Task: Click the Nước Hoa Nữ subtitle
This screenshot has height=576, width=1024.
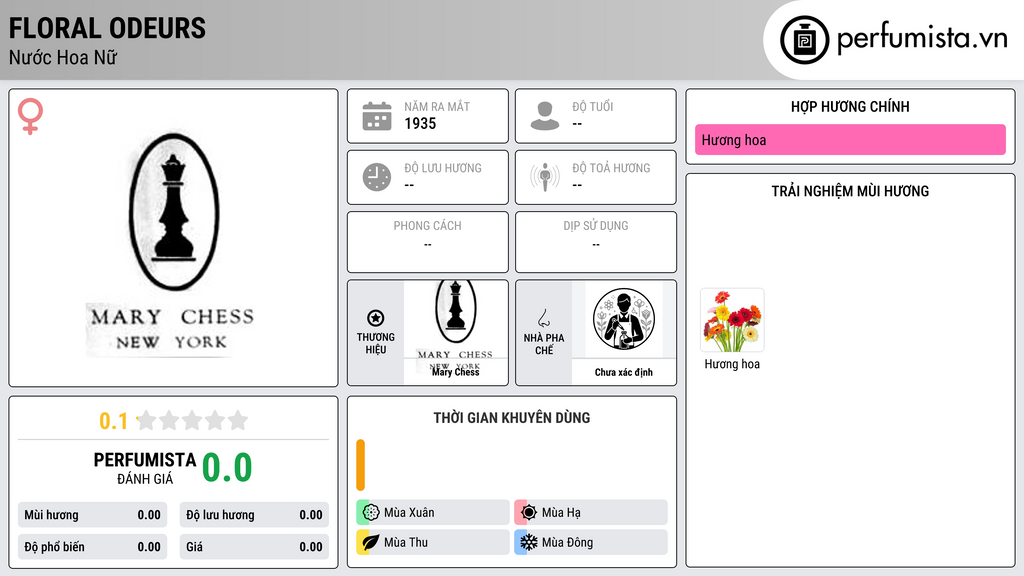Action: tap(63, 57)
